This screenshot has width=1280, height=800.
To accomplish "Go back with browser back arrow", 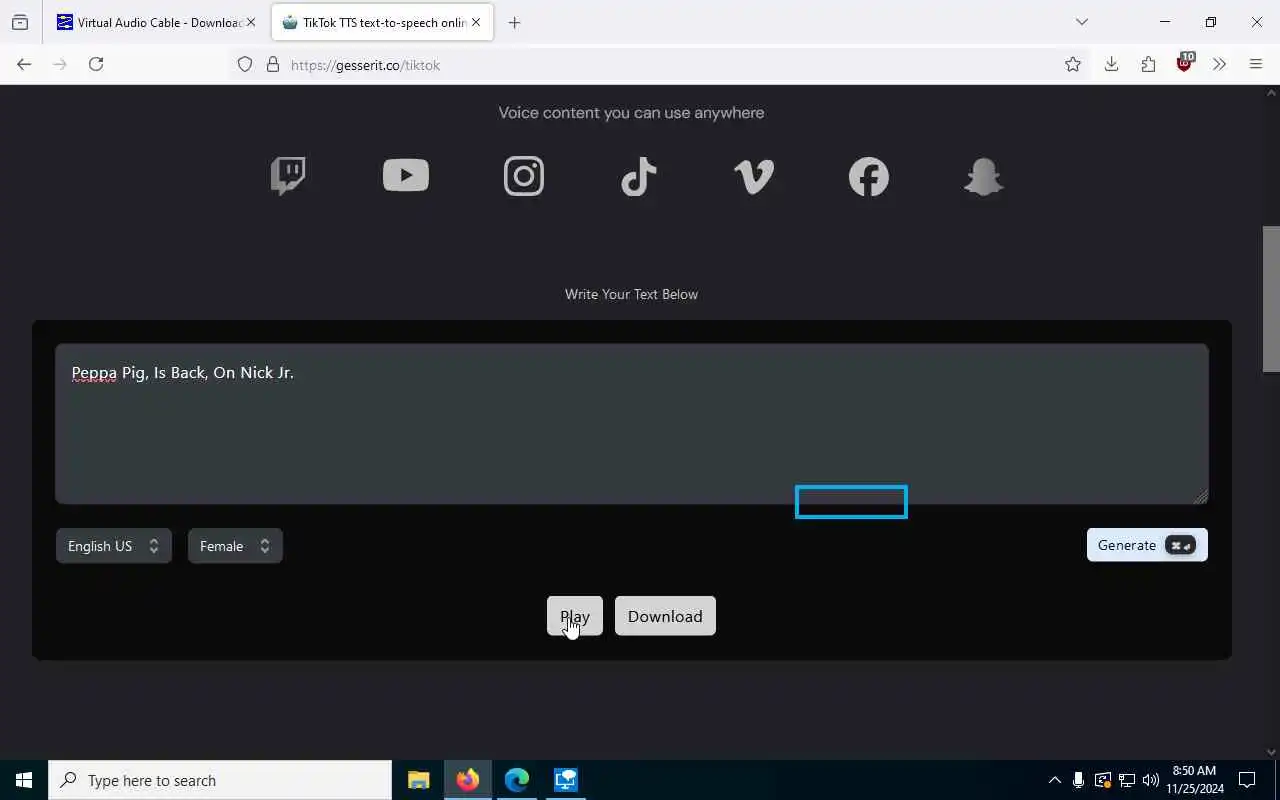I will [24, 64].
